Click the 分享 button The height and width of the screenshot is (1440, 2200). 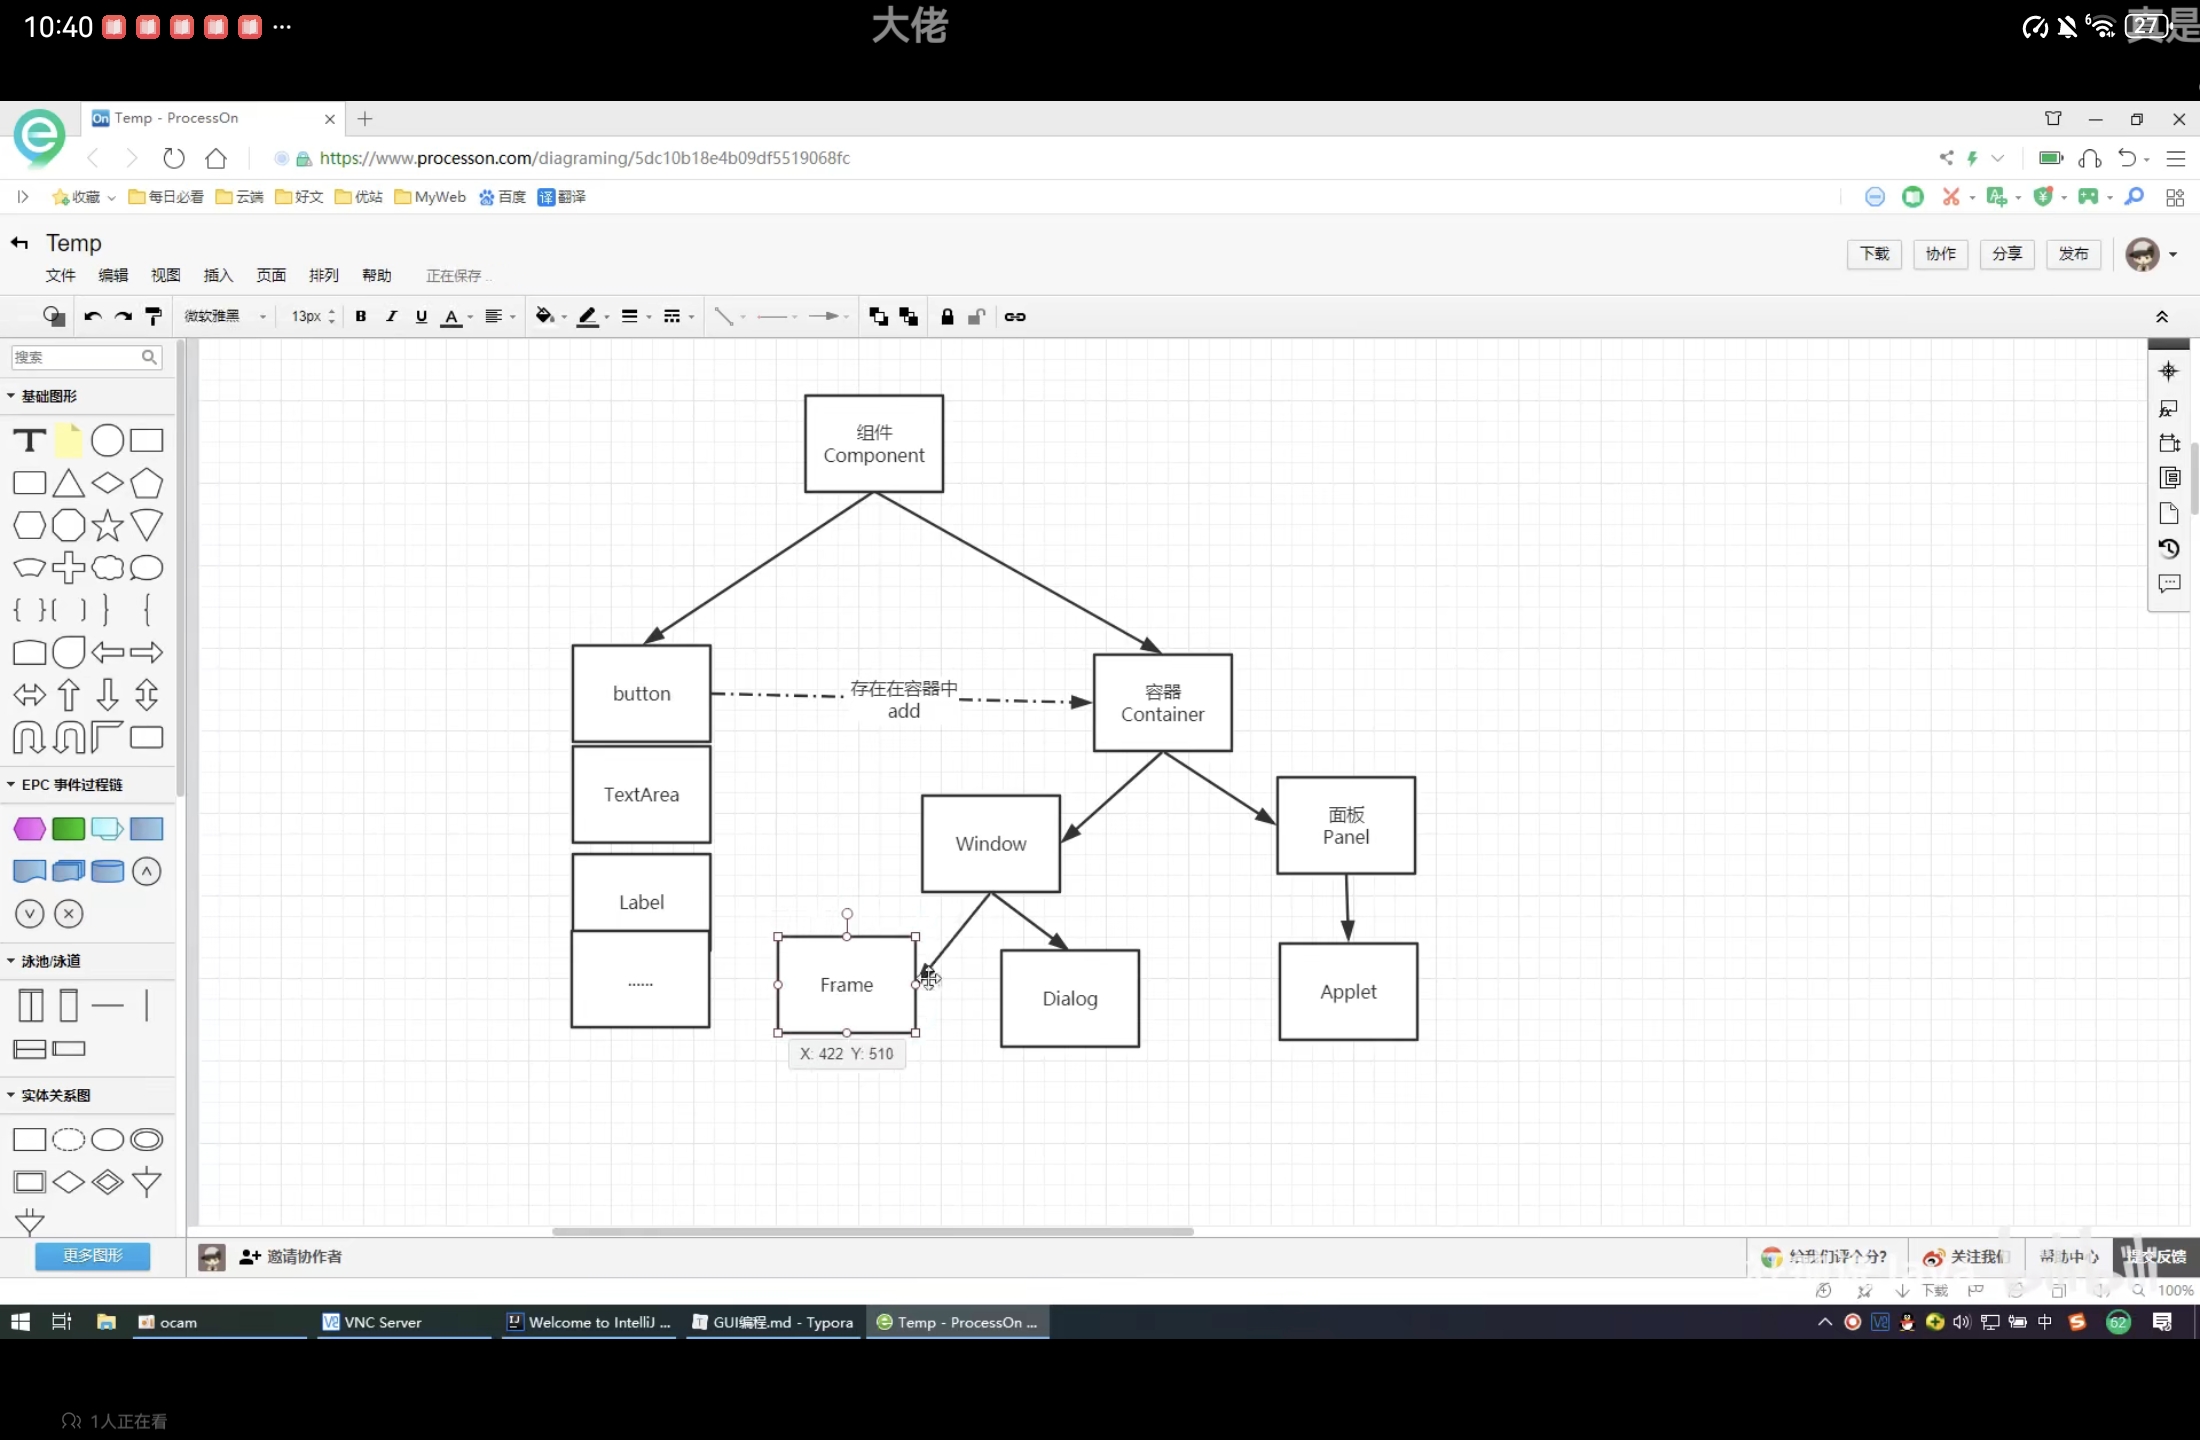(x=2006, y=254)
